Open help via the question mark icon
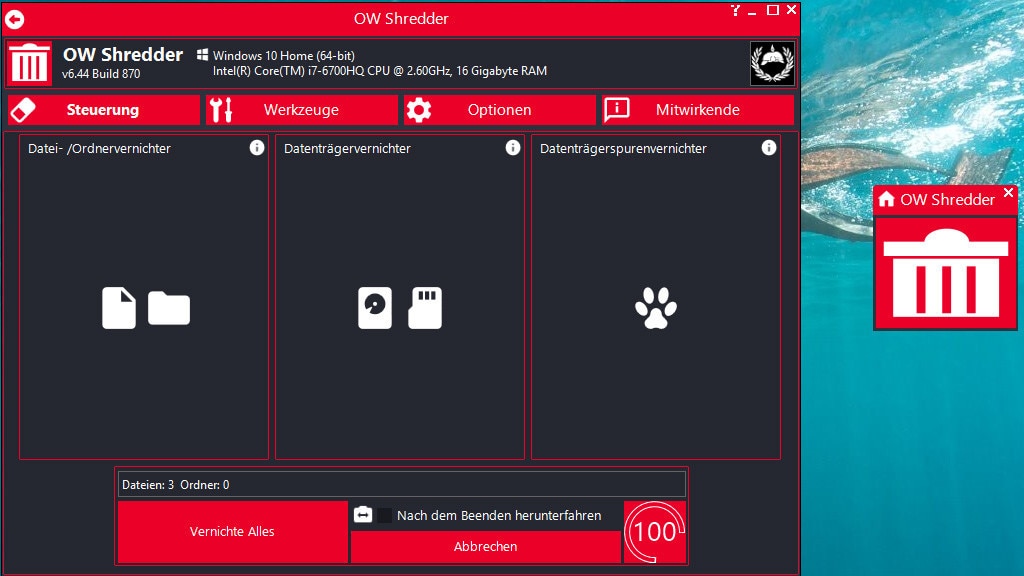The height and width of the screenshot is (576, 1024). [x=735, y=10]
